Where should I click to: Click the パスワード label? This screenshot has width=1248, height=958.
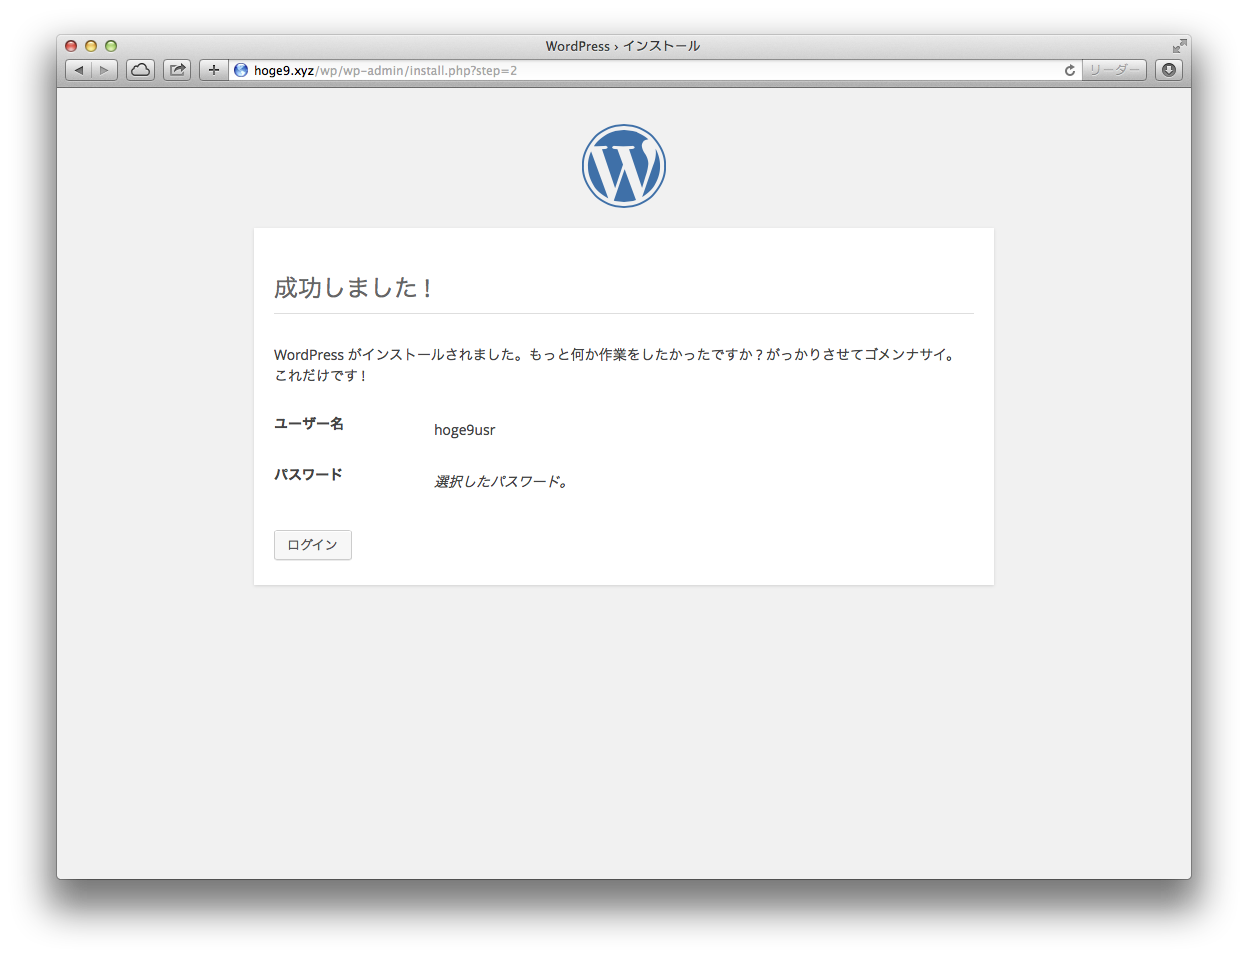pyautogui.click(x=308, y=474)
